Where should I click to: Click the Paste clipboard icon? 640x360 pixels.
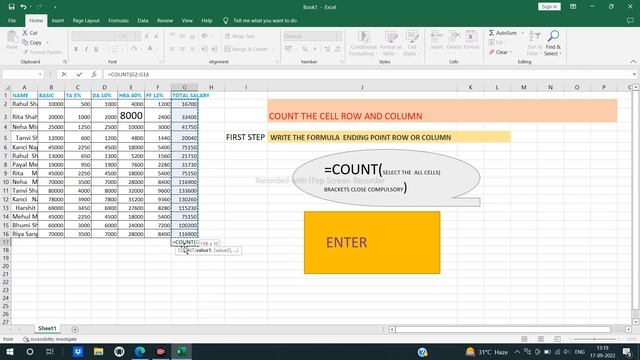(12, 40)
